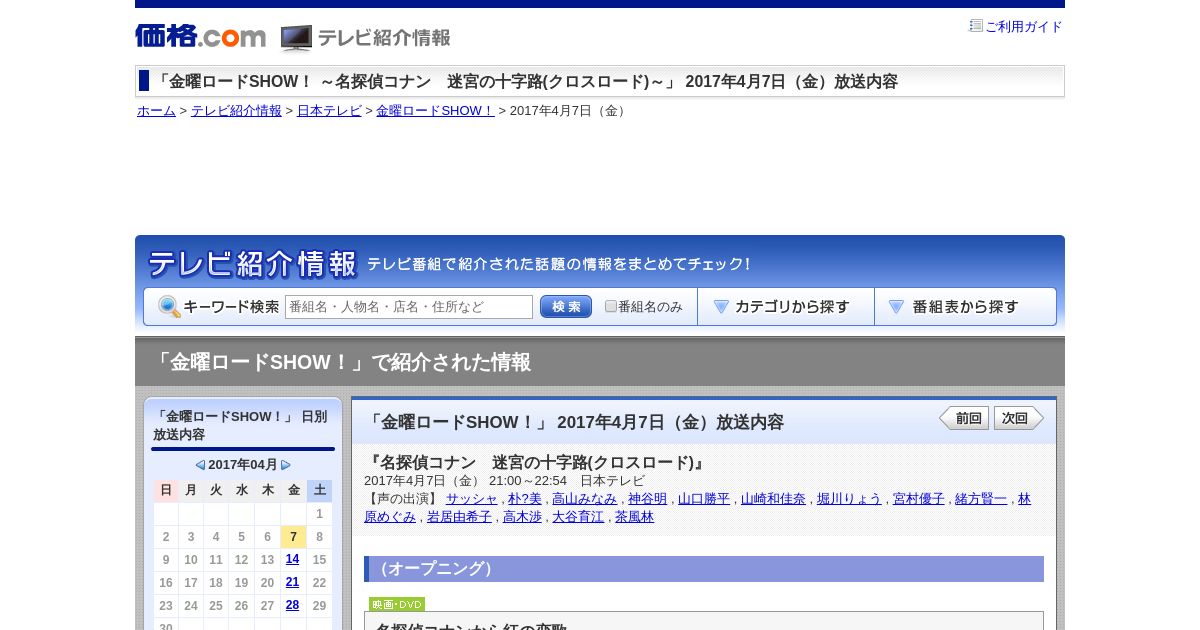Select calendar date 28
This screenshot has width=1200, height=630.
click(x=292, y=605)
